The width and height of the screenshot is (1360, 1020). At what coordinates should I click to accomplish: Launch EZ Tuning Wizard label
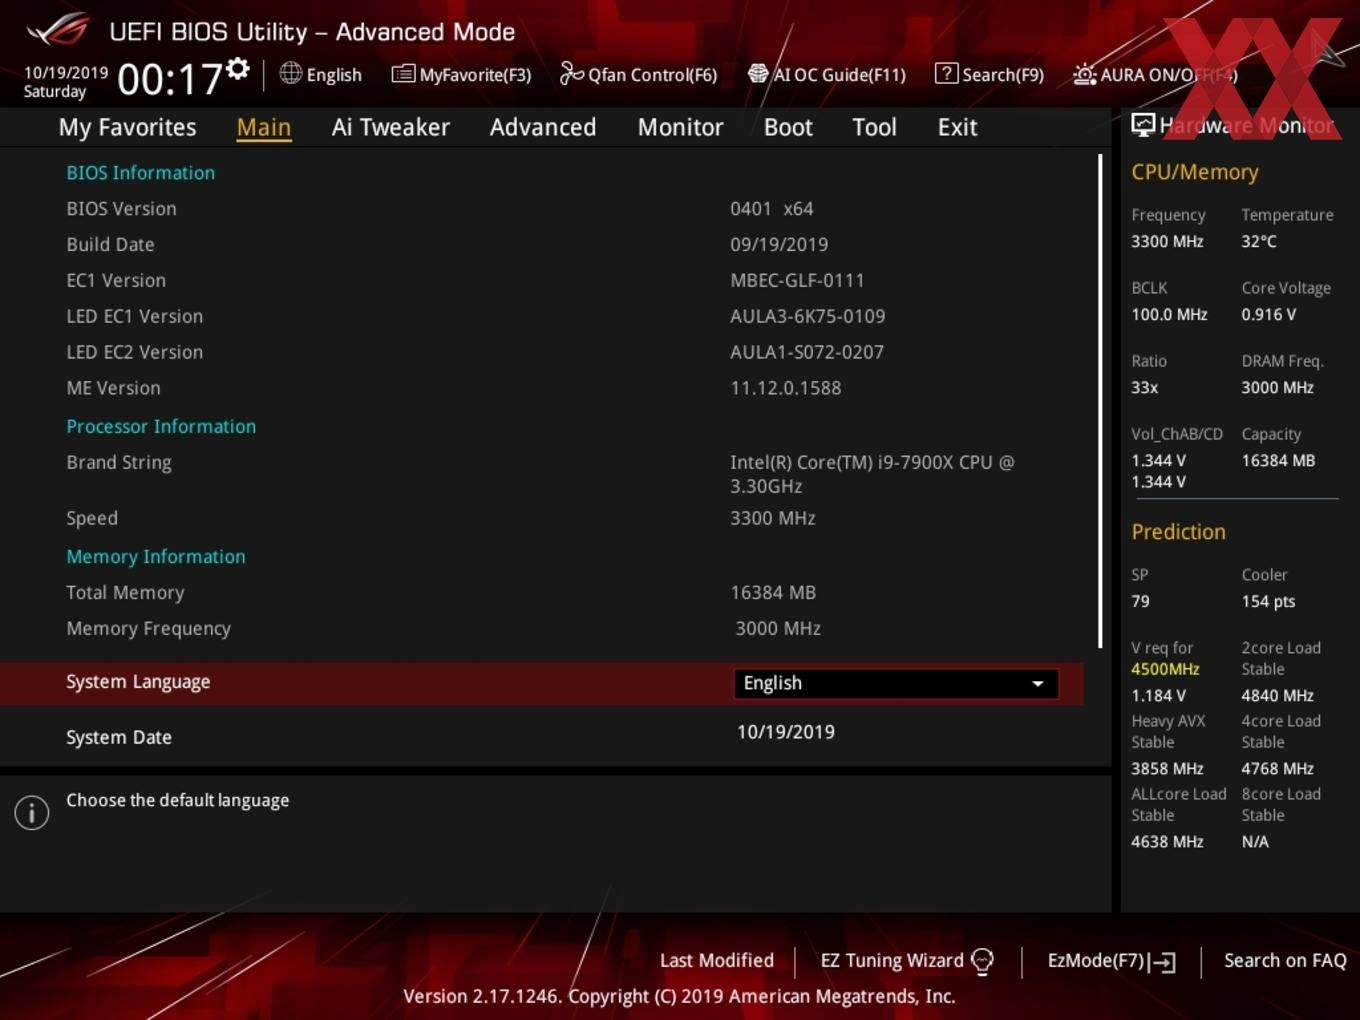[x=892, y=960]
